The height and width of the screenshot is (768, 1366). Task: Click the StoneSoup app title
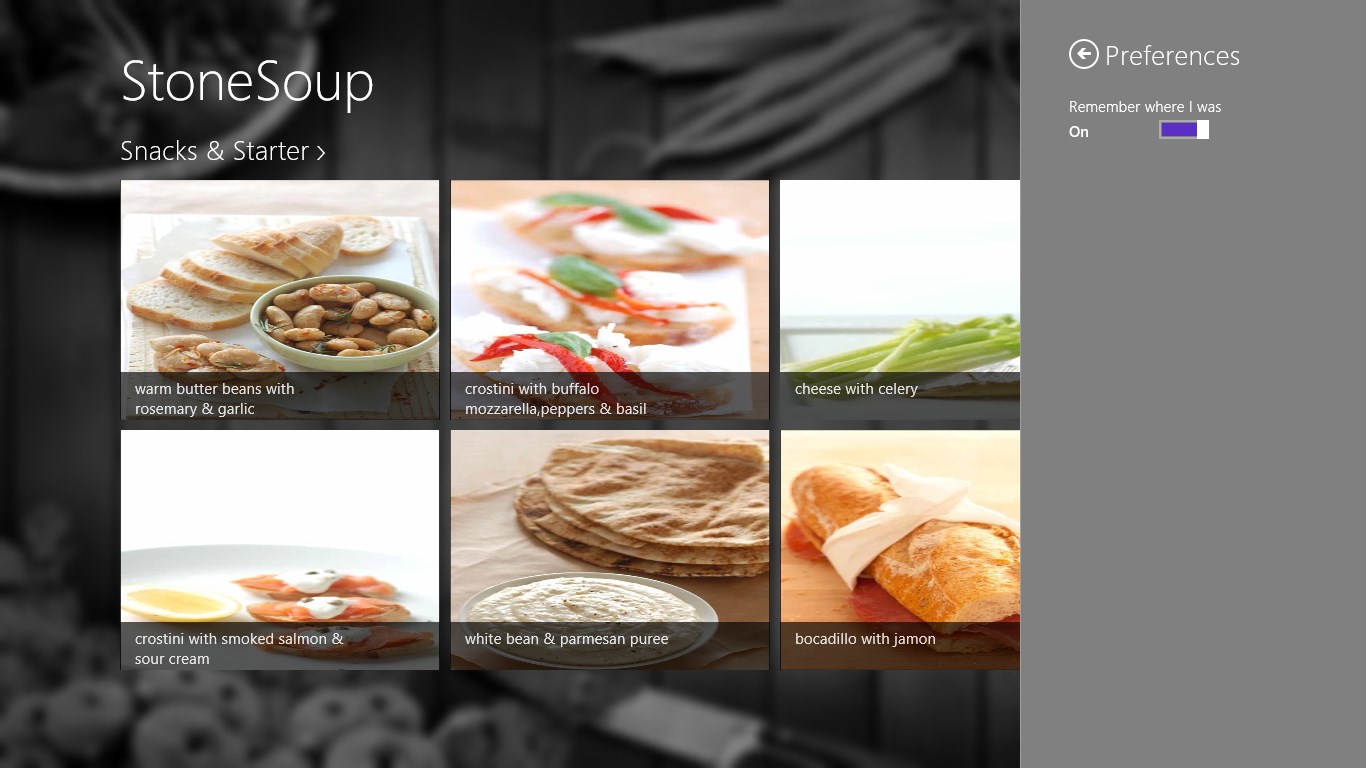coord(247,82)
